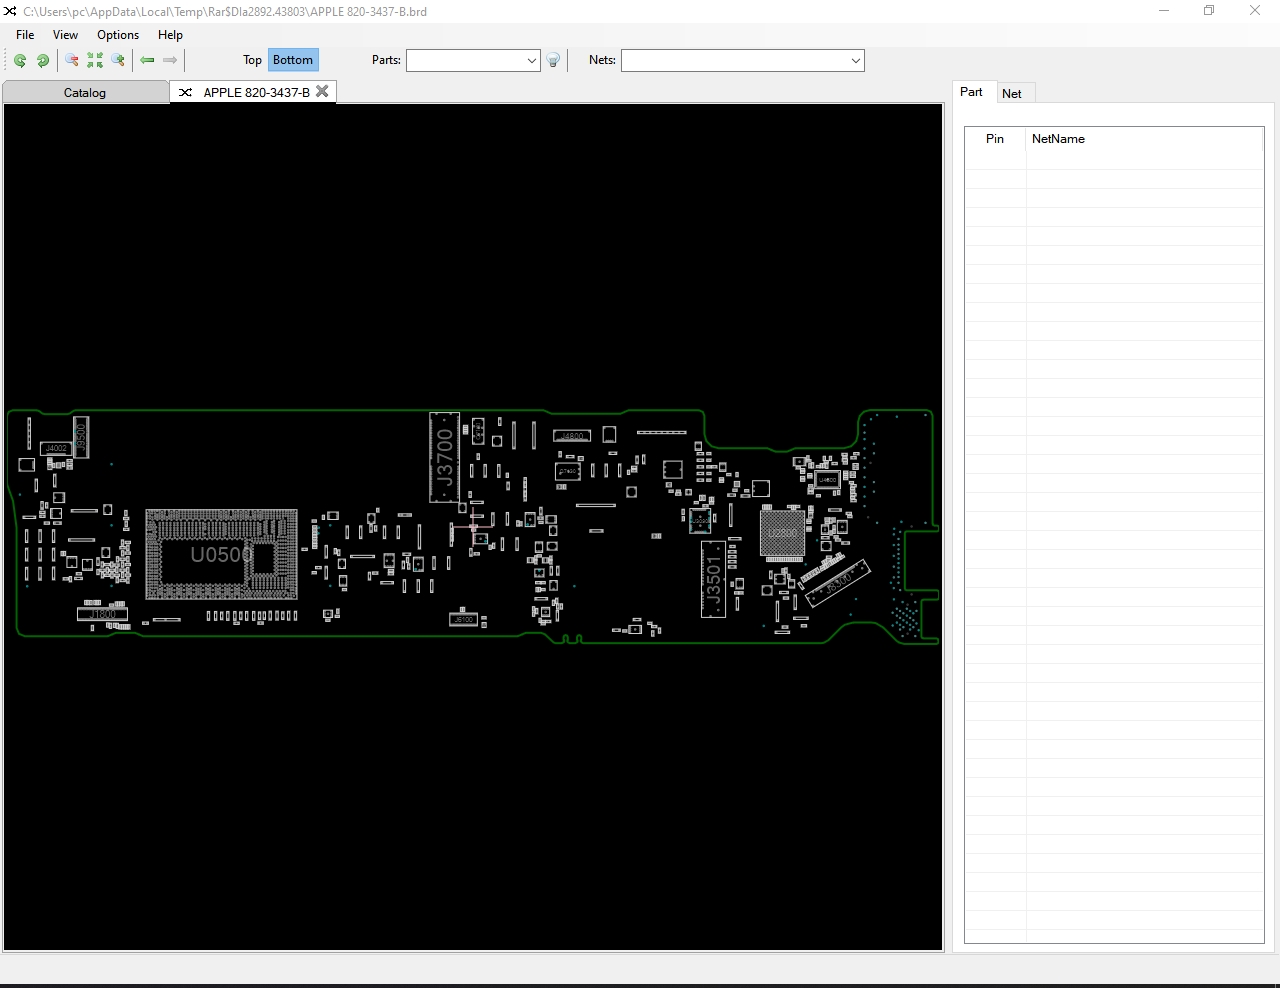Click the NetName column header
Screen dimensions: 1280x988
click(1058, 139)
